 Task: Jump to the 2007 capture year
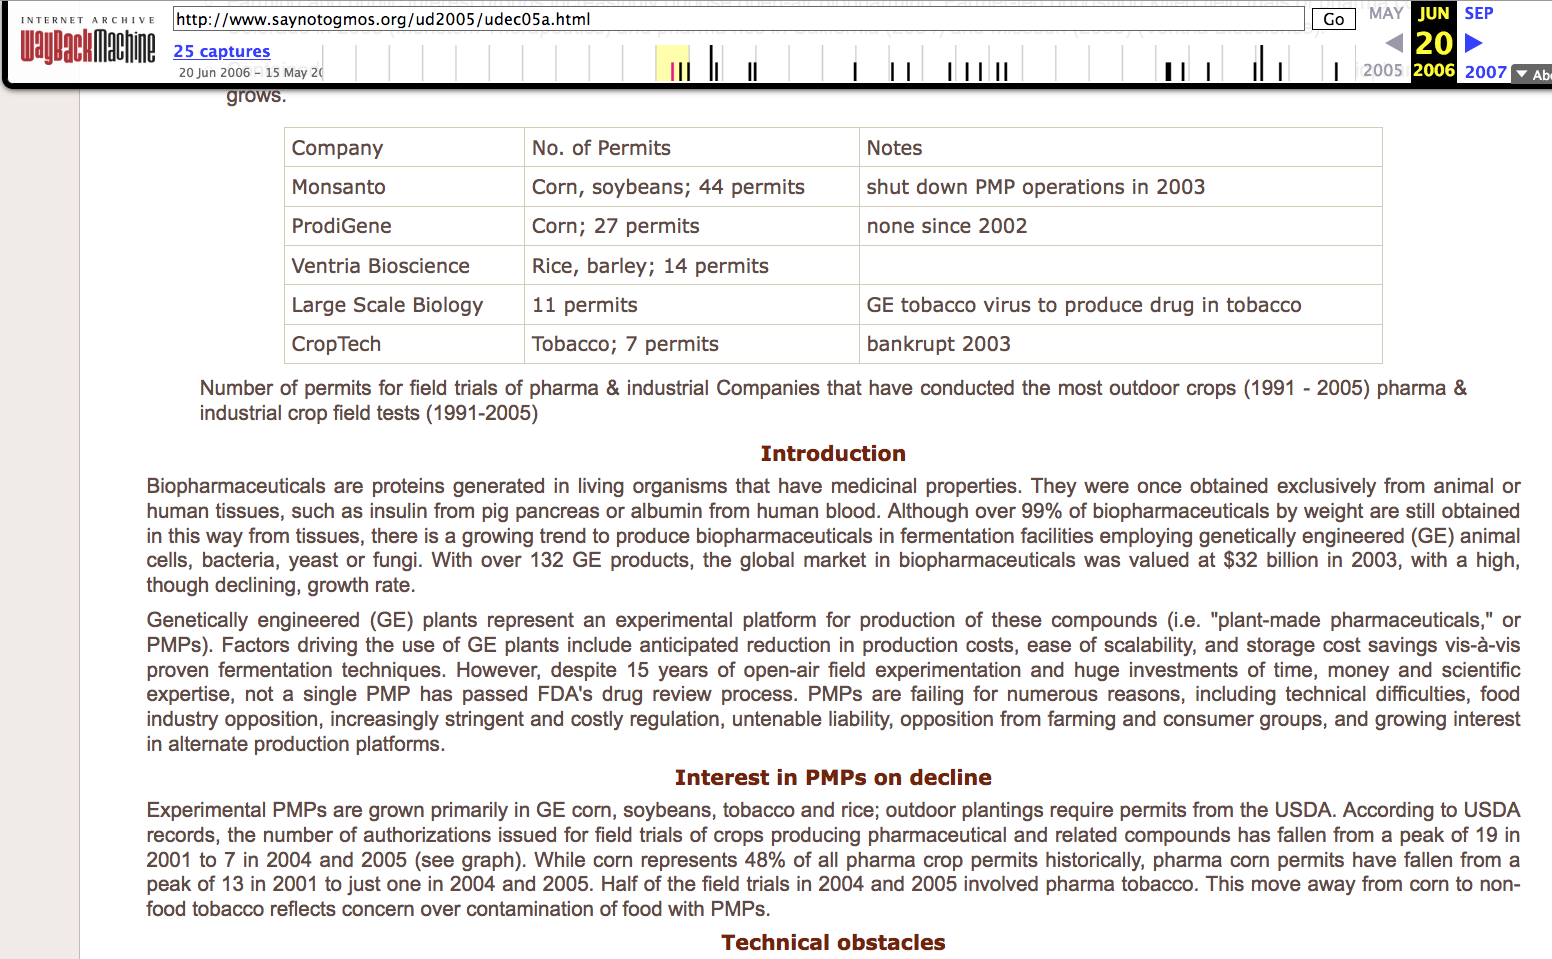tap(1486, 72)
